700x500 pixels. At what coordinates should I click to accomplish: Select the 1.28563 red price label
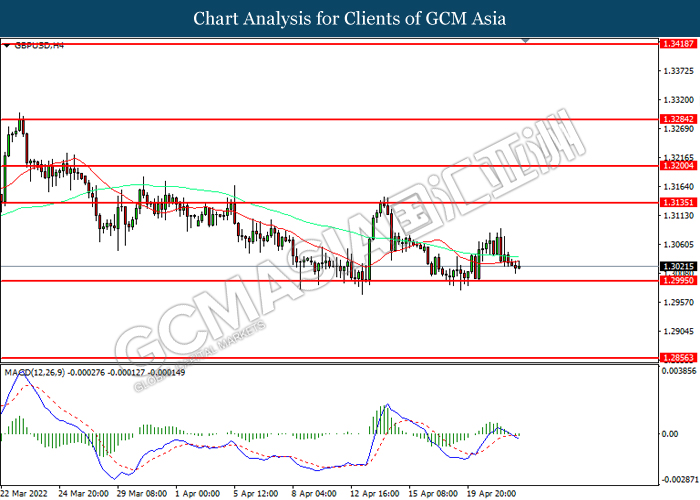click(x=678, y=358)
